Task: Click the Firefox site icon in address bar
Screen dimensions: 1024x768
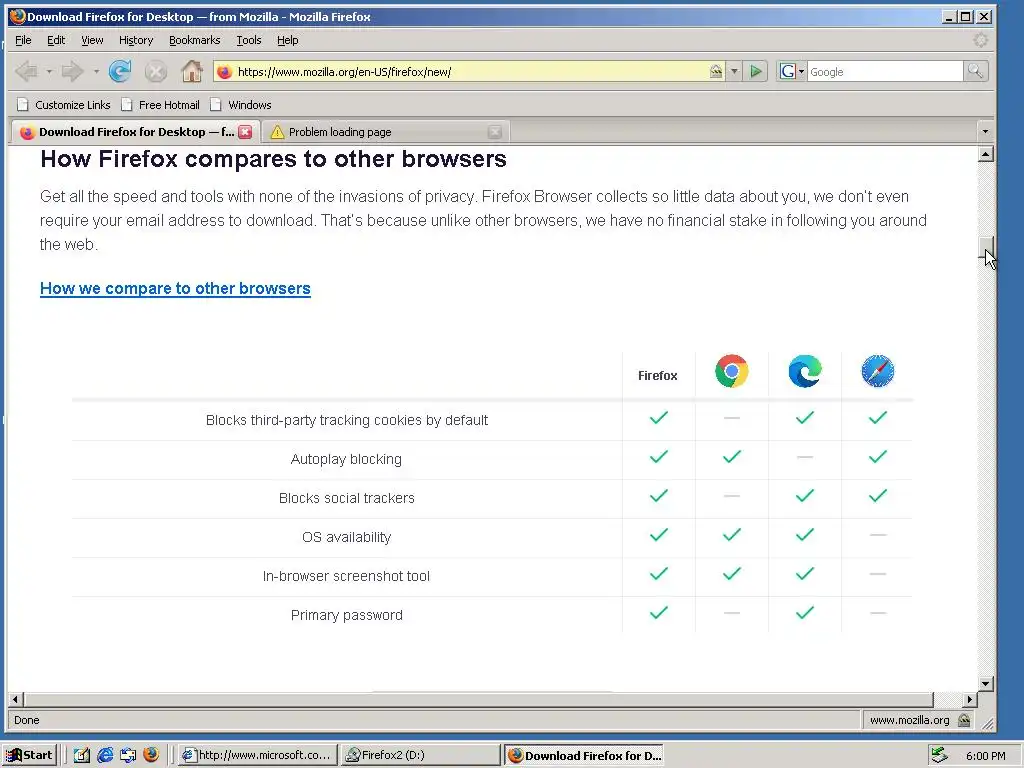Action: [x=224, y=72]
